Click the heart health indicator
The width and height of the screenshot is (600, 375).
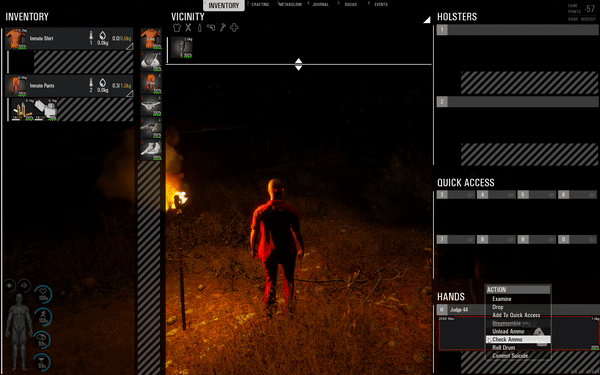(x=43, y=294)
